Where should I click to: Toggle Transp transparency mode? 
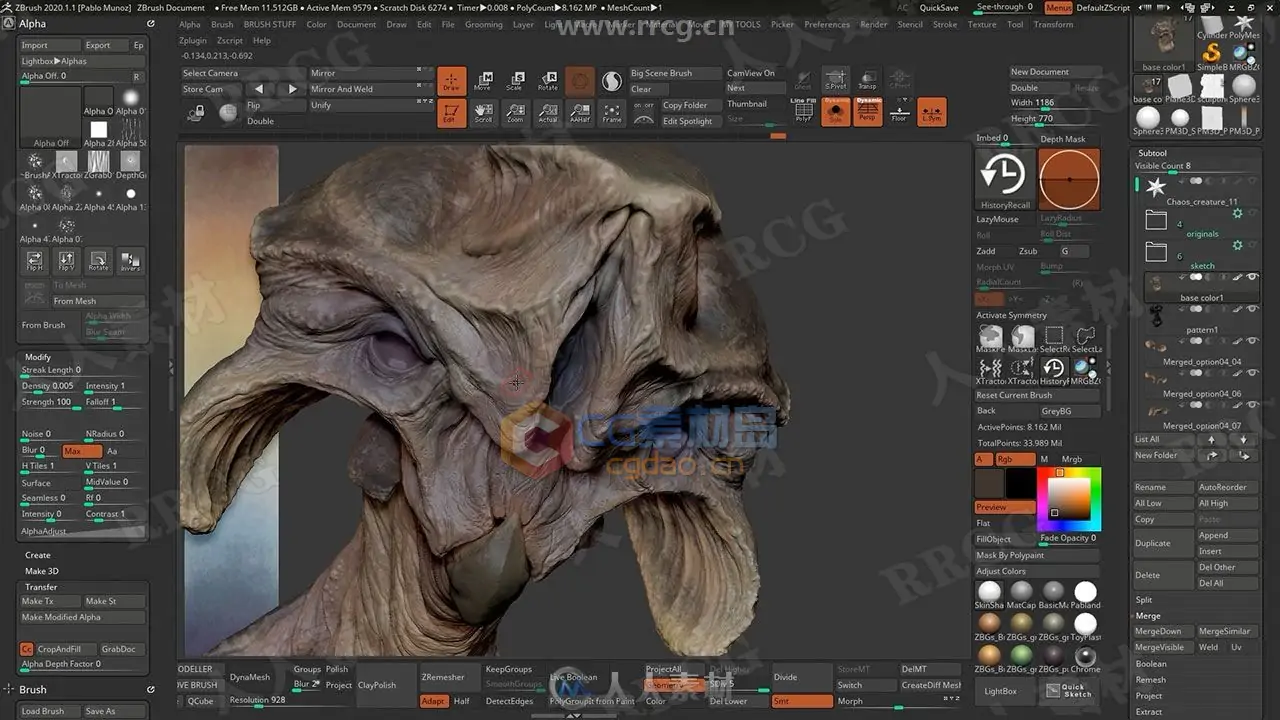coord(868,80)
